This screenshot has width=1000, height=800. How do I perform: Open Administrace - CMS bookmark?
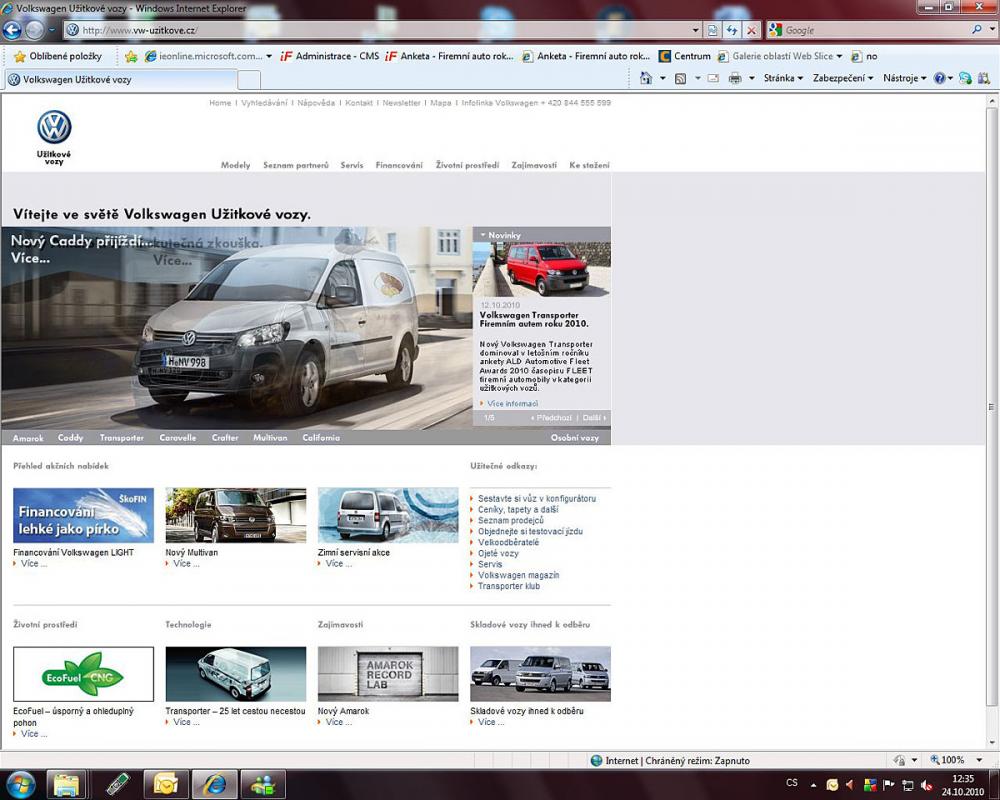[330, 56]
